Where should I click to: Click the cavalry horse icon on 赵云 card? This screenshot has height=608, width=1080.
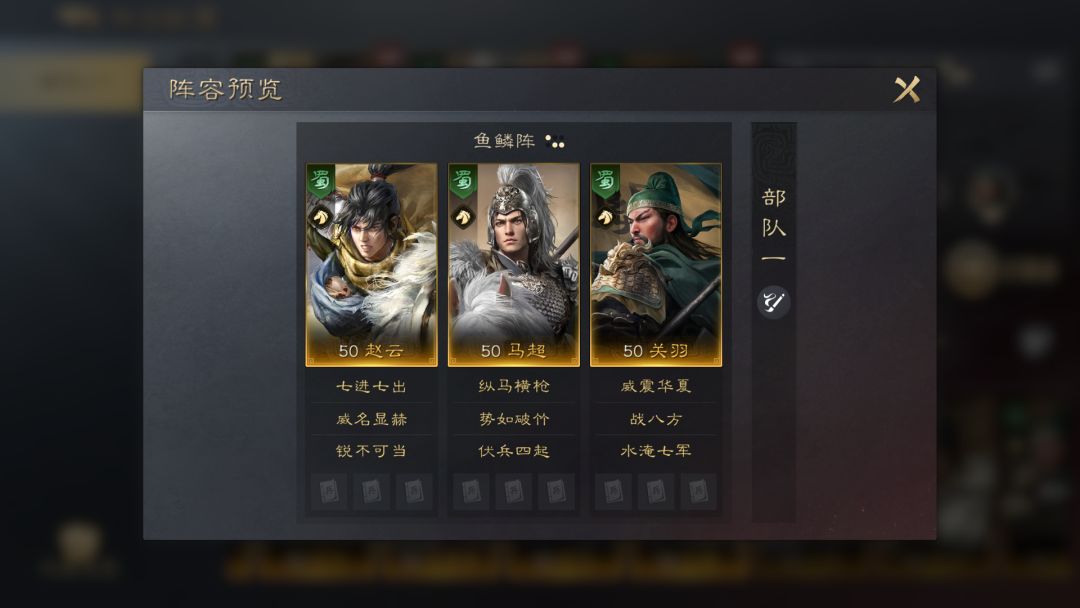pos(320,218)
